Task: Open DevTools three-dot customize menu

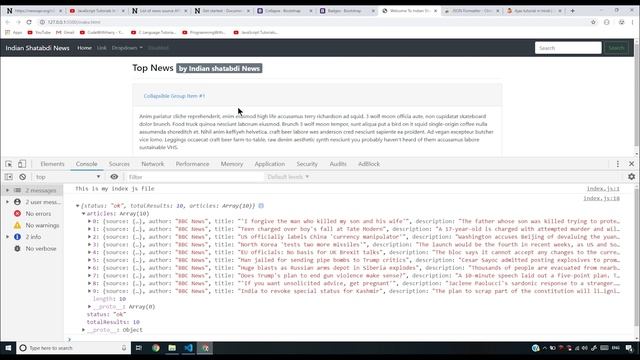Action: [x=618, y=164]
